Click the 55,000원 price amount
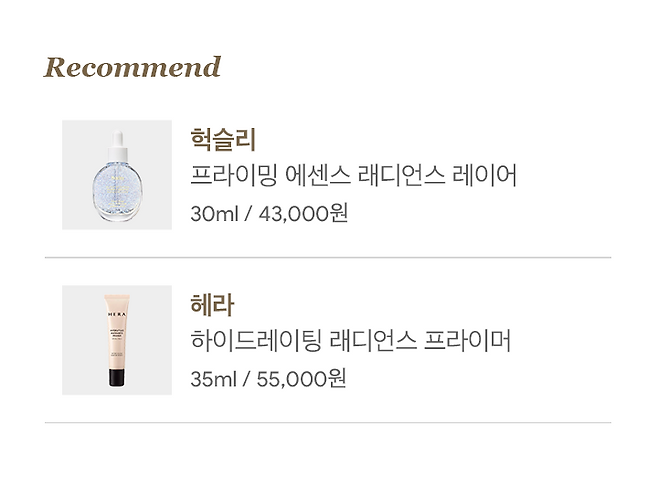This screenshot has height=487, width=658. pyautogui.click(x=301, y=379)
